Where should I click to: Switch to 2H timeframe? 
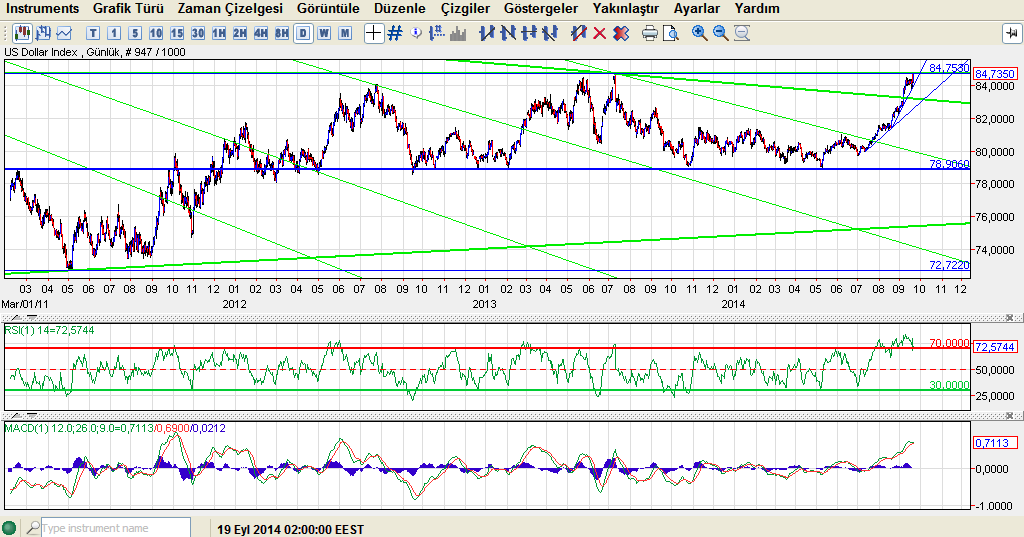[240, 33]
